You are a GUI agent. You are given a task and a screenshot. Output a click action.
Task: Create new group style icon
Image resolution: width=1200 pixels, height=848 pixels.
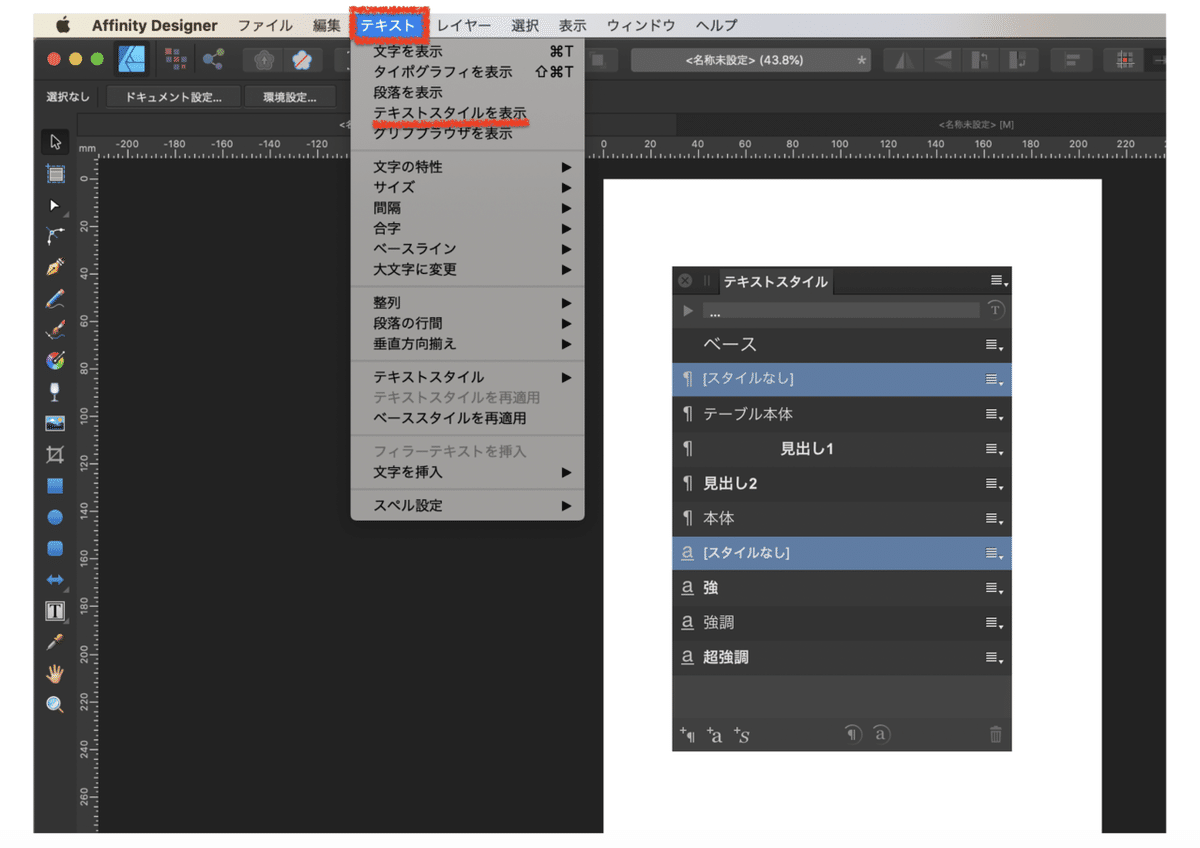tap(741, 736)
